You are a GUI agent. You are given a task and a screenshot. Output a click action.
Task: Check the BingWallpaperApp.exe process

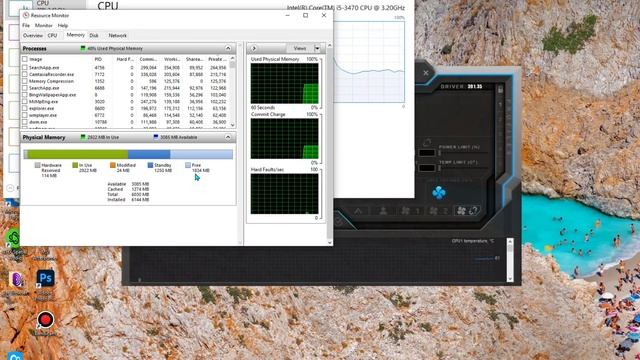pyautogui.click(x=25, y=95)
